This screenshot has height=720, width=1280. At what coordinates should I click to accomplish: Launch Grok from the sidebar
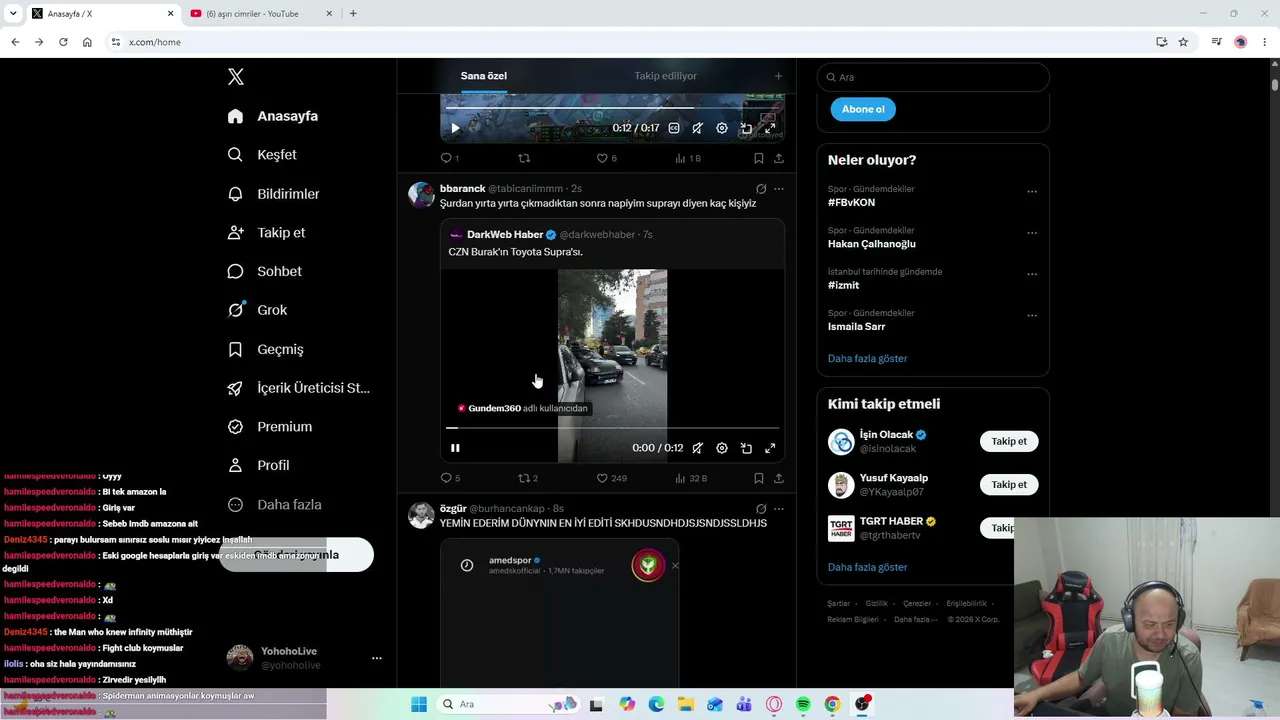pos(257,310)
